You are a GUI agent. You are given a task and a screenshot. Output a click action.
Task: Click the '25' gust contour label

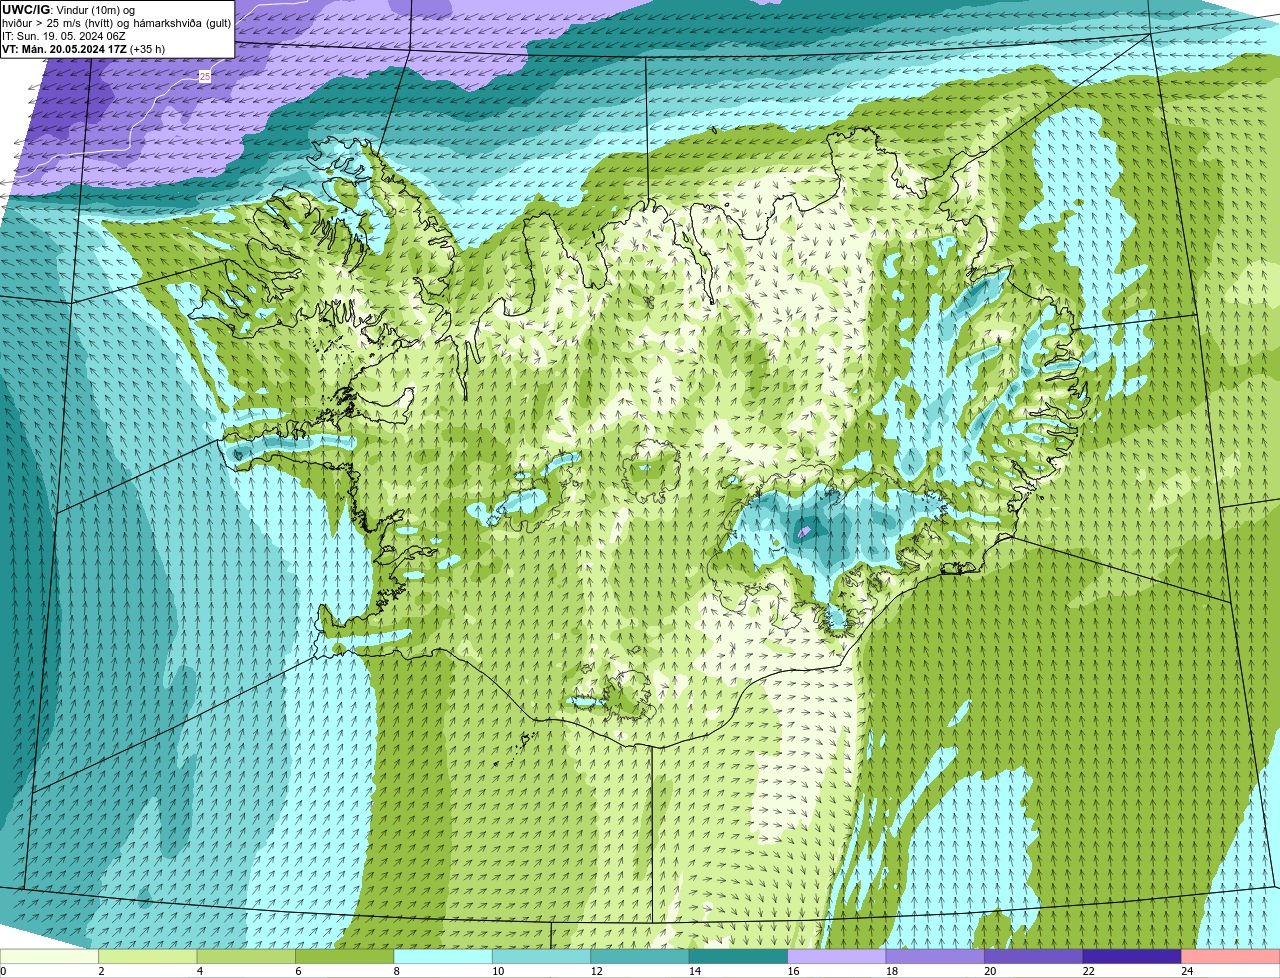point(205,76)
